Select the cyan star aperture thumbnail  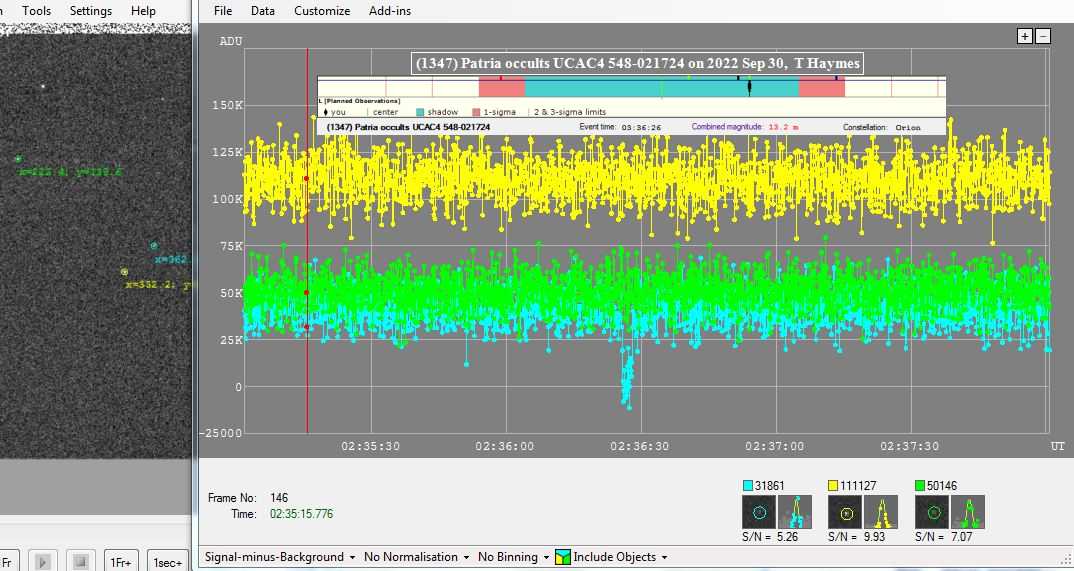pyautogui.click(x=759, y=512)
